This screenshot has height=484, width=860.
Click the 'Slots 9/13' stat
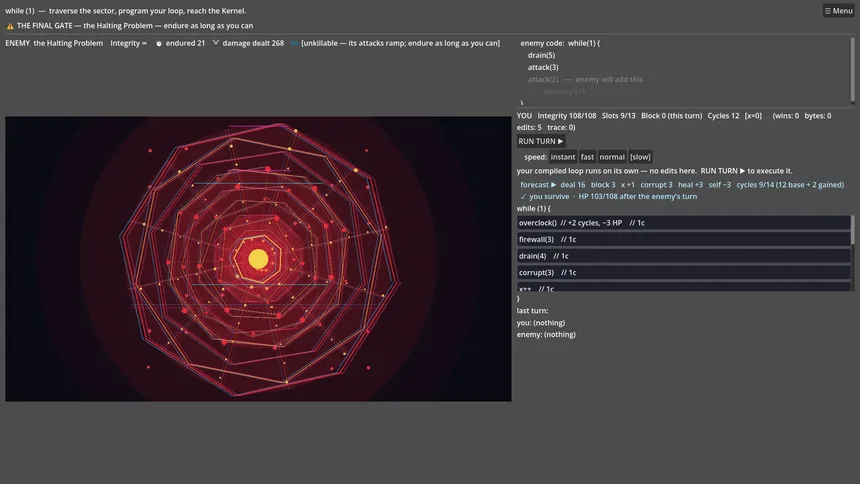tap(619, 116)
